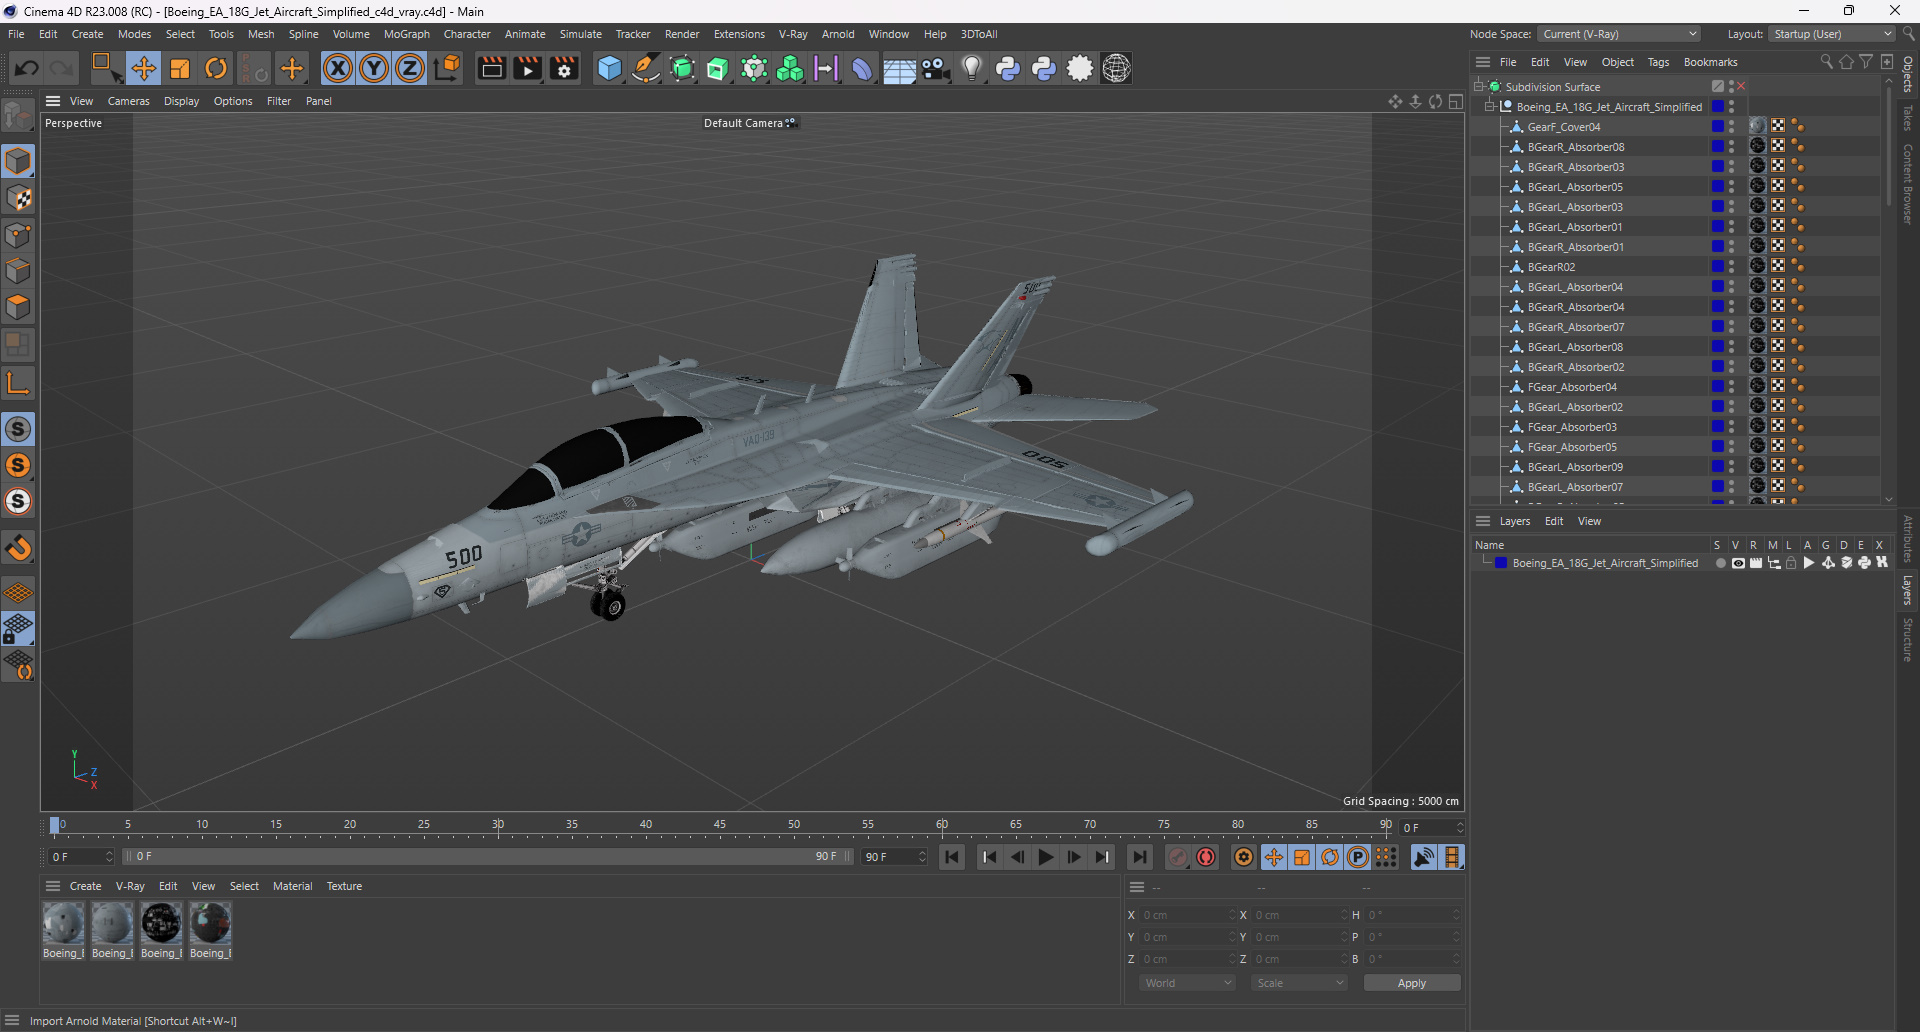This screenshot has width=1920, height=1032.
Task: Click the Undo arrow icon
Action: pos(27,68)
